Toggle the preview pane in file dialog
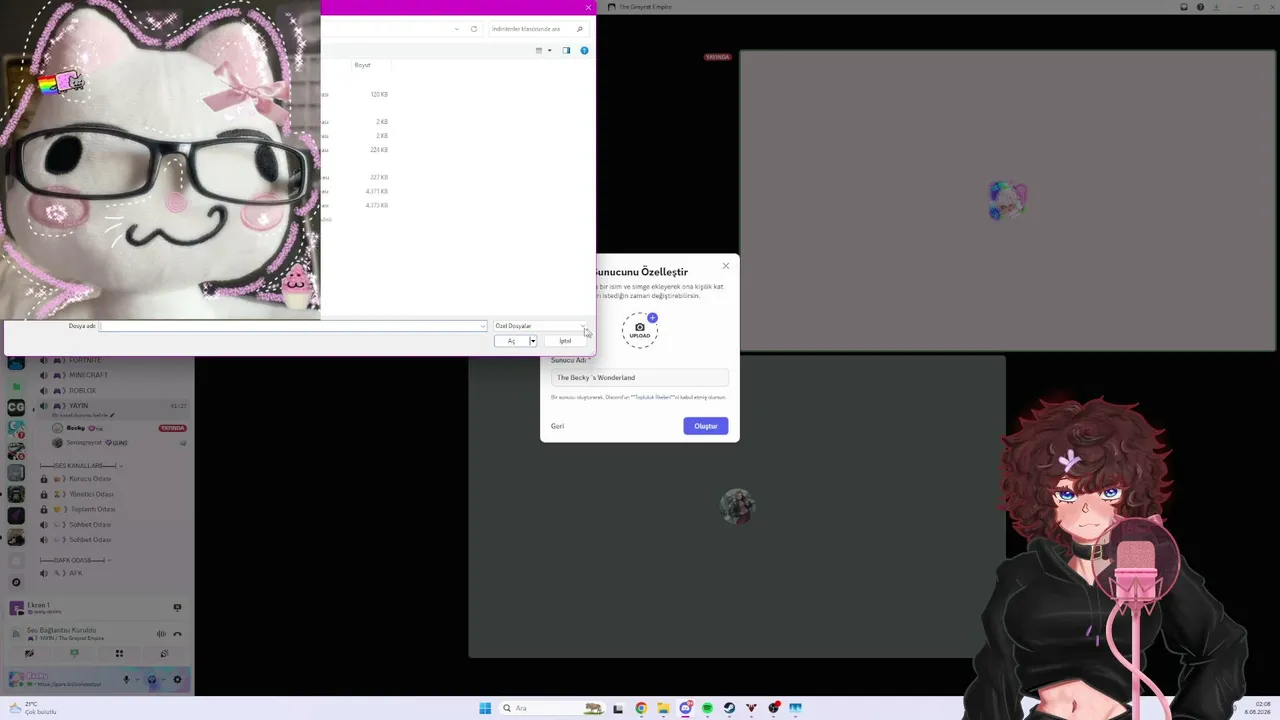Viewport: 1280px width, 720px height. point(566,50)
